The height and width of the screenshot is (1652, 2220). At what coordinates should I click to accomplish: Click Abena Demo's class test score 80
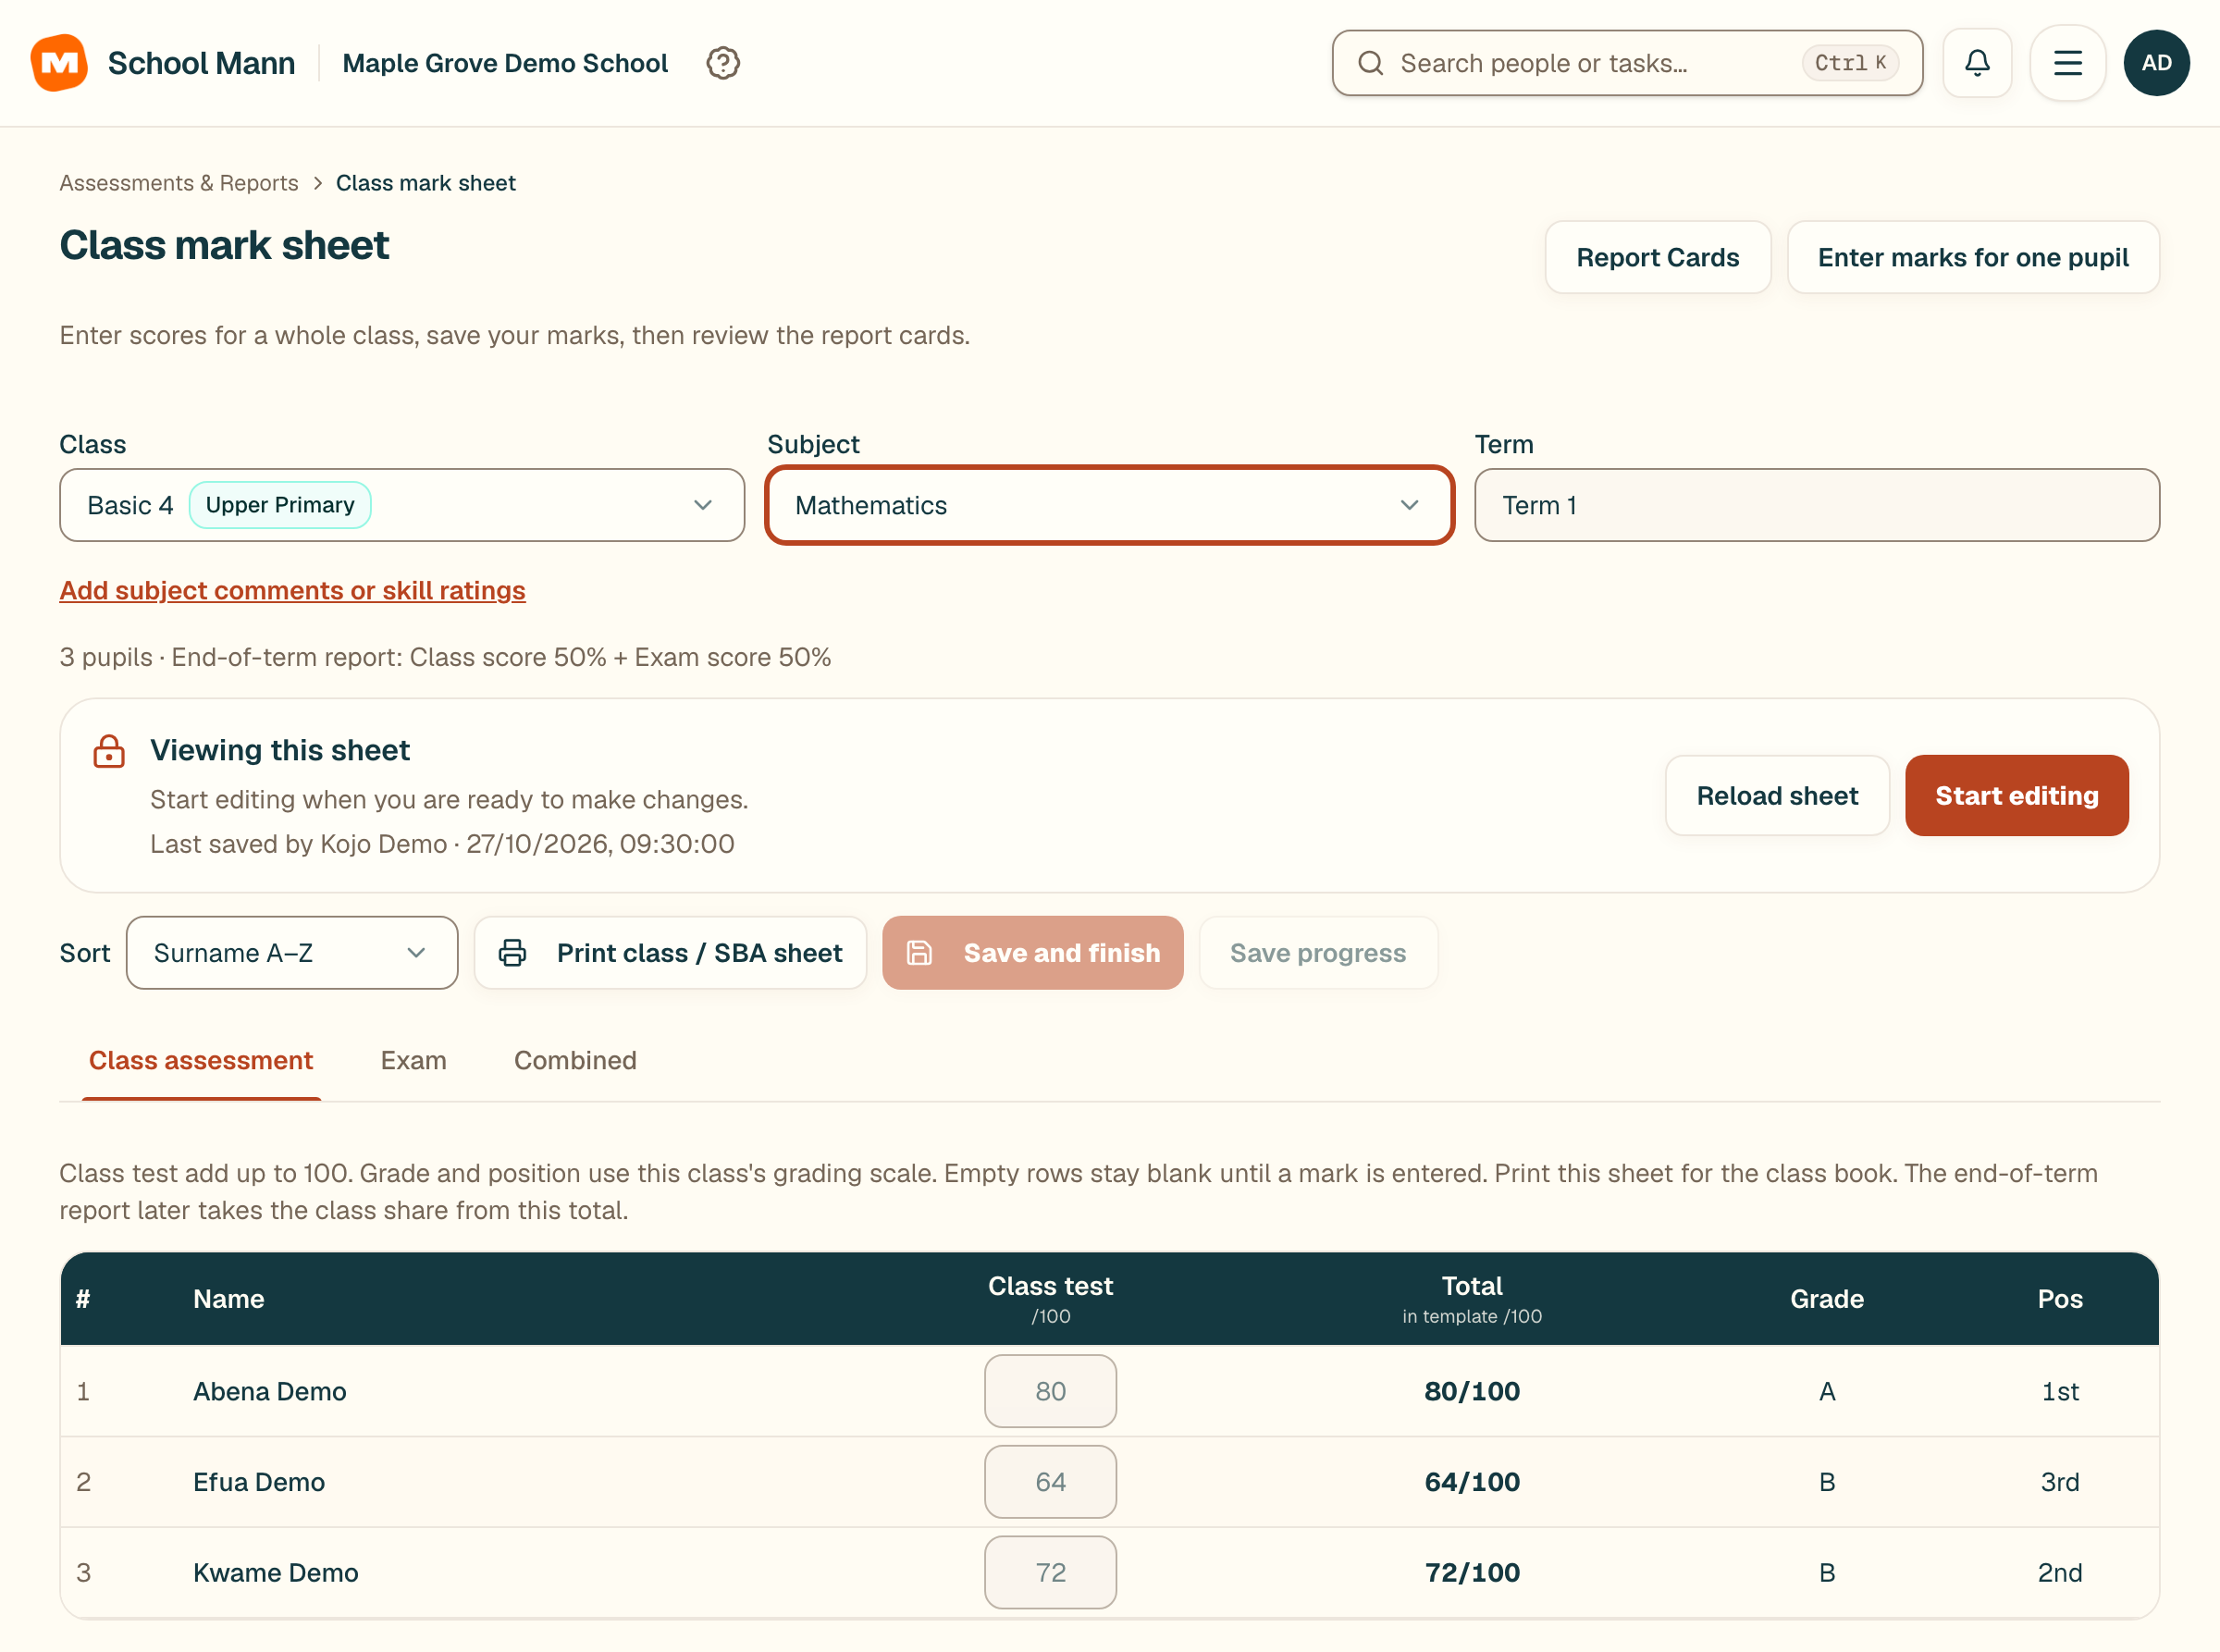pyautogui.click(x=1050, y=1391)
